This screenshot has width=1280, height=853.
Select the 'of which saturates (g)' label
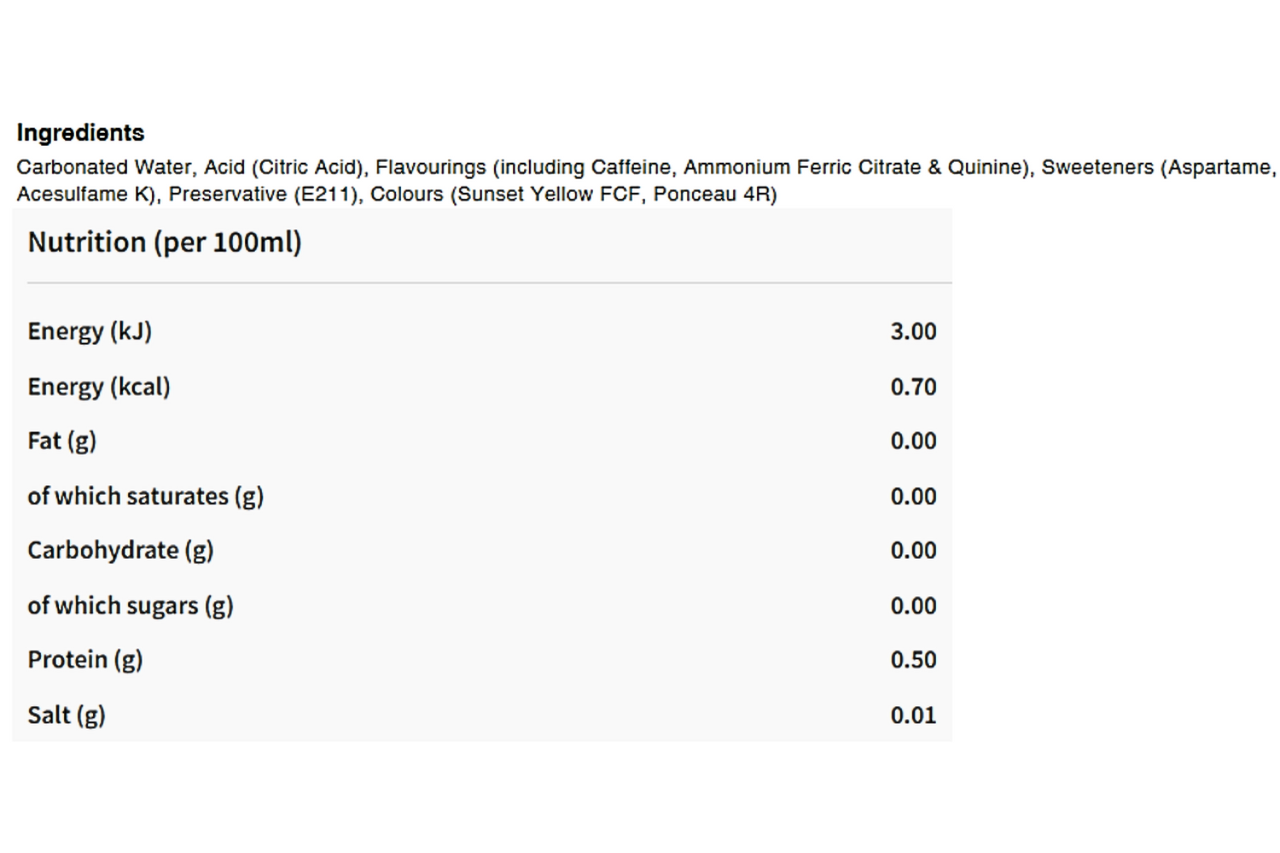pyautogui.click(x=145, y=496)
